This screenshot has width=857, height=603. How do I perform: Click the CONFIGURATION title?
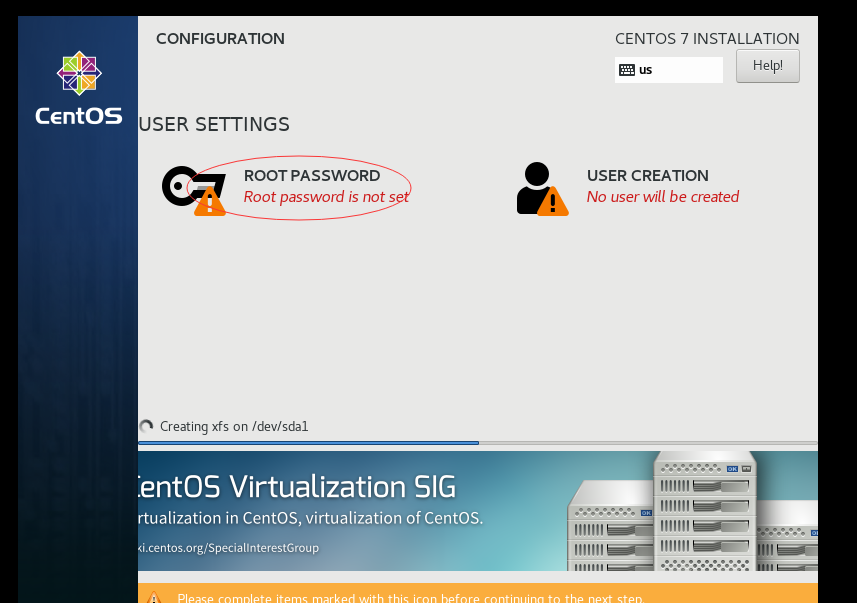pos(220,39)
